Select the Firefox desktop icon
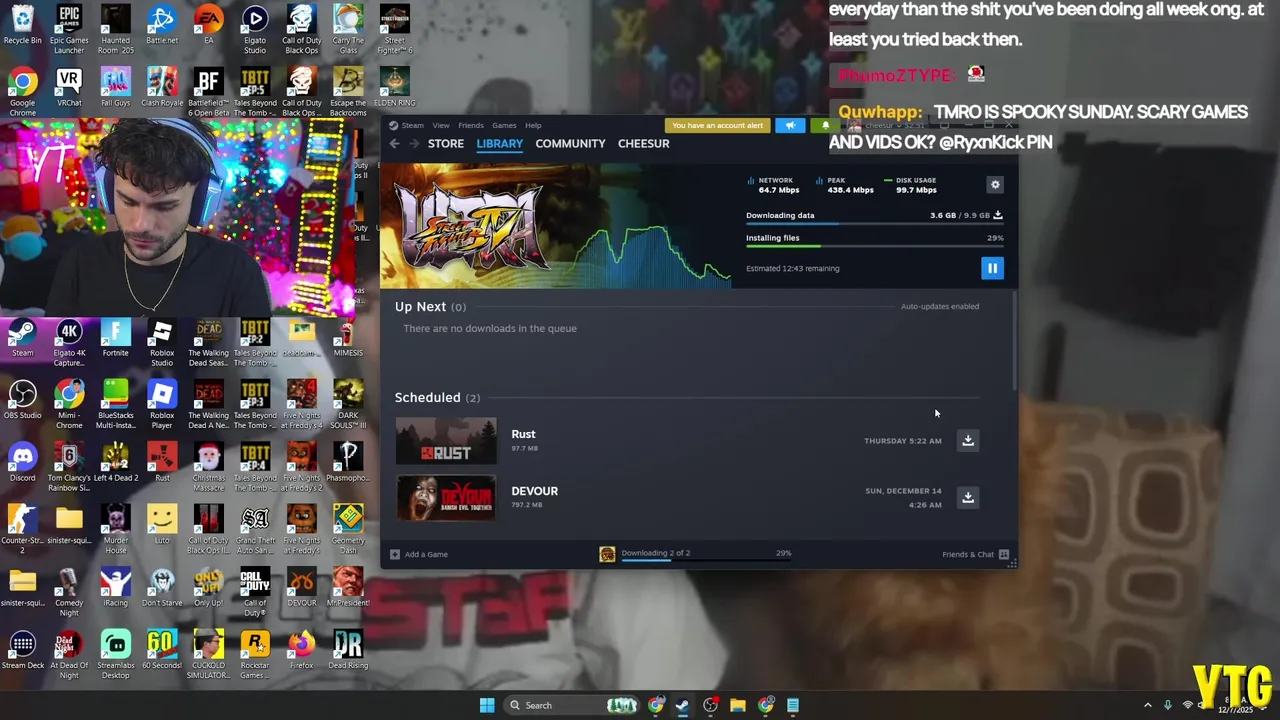 (301, 651)
